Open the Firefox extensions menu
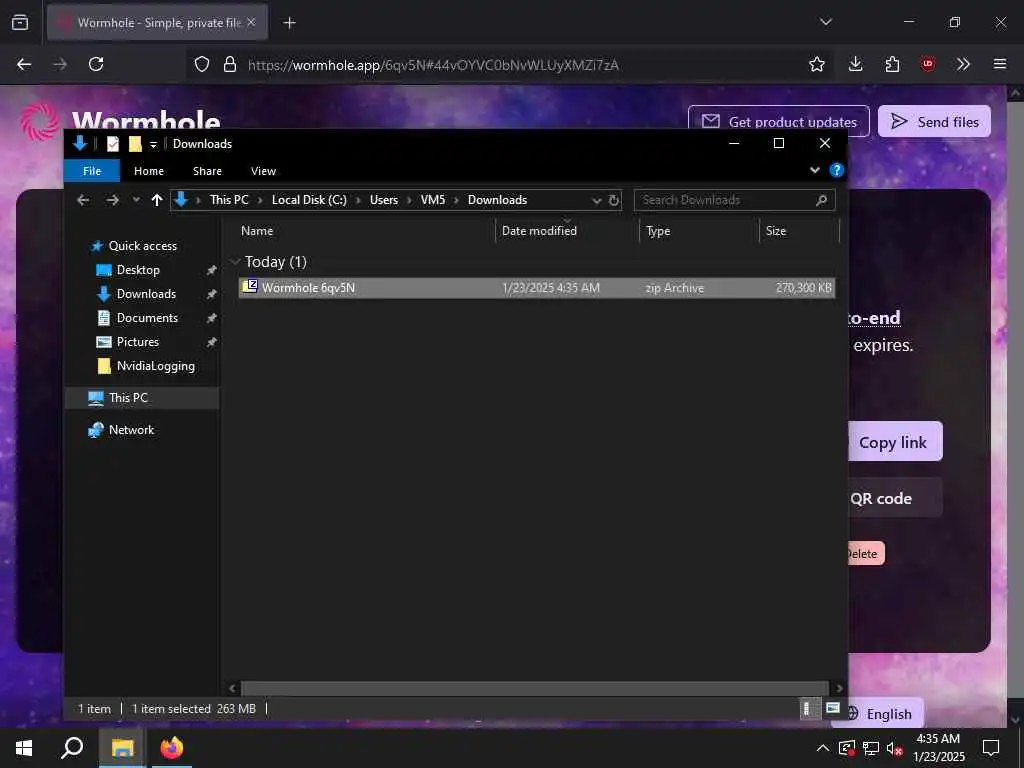Viewport: 1024px width, 768px height. tap(892, 64)
